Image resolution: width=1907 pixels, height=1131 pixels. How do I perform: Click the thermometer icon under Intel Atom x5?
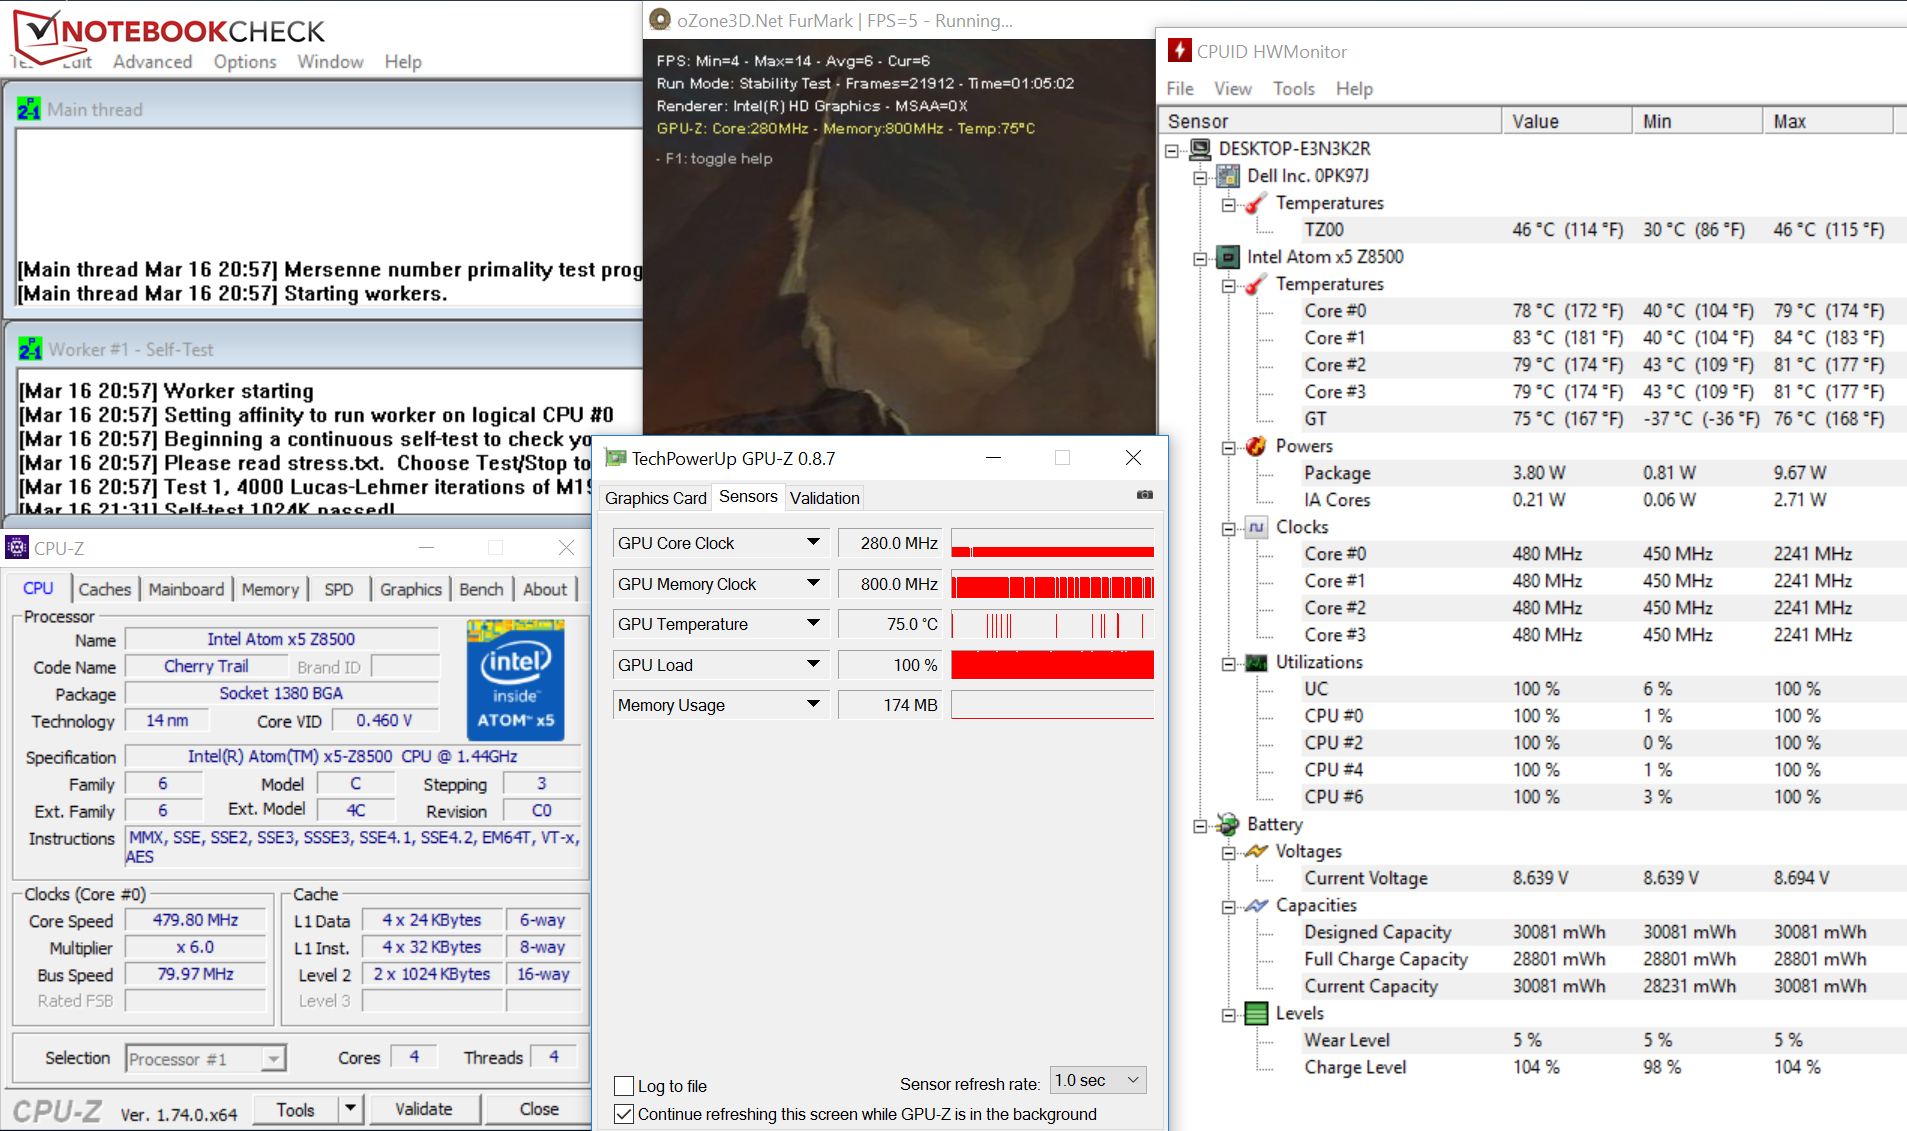(x=1256, y=284)
